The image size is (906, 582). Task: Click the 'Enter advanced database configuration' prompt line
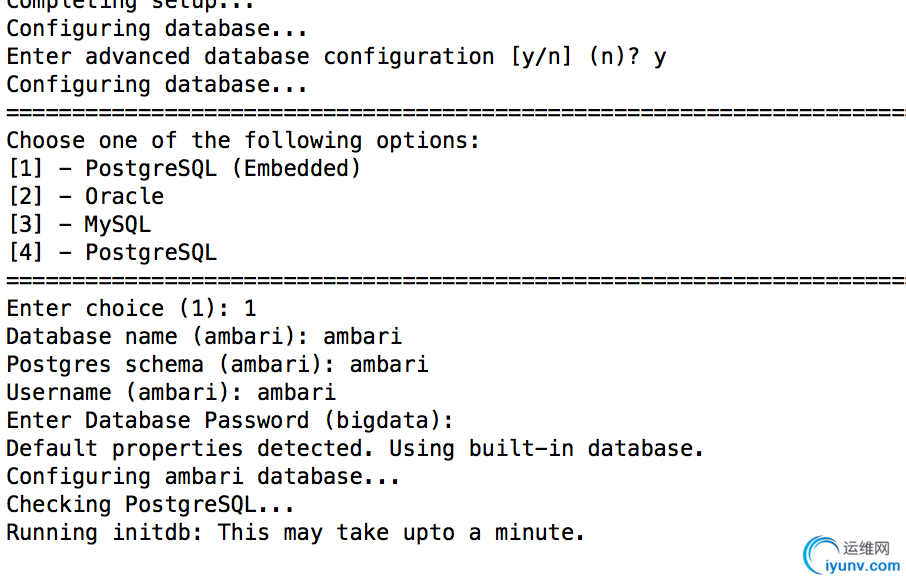coord(336,57)
